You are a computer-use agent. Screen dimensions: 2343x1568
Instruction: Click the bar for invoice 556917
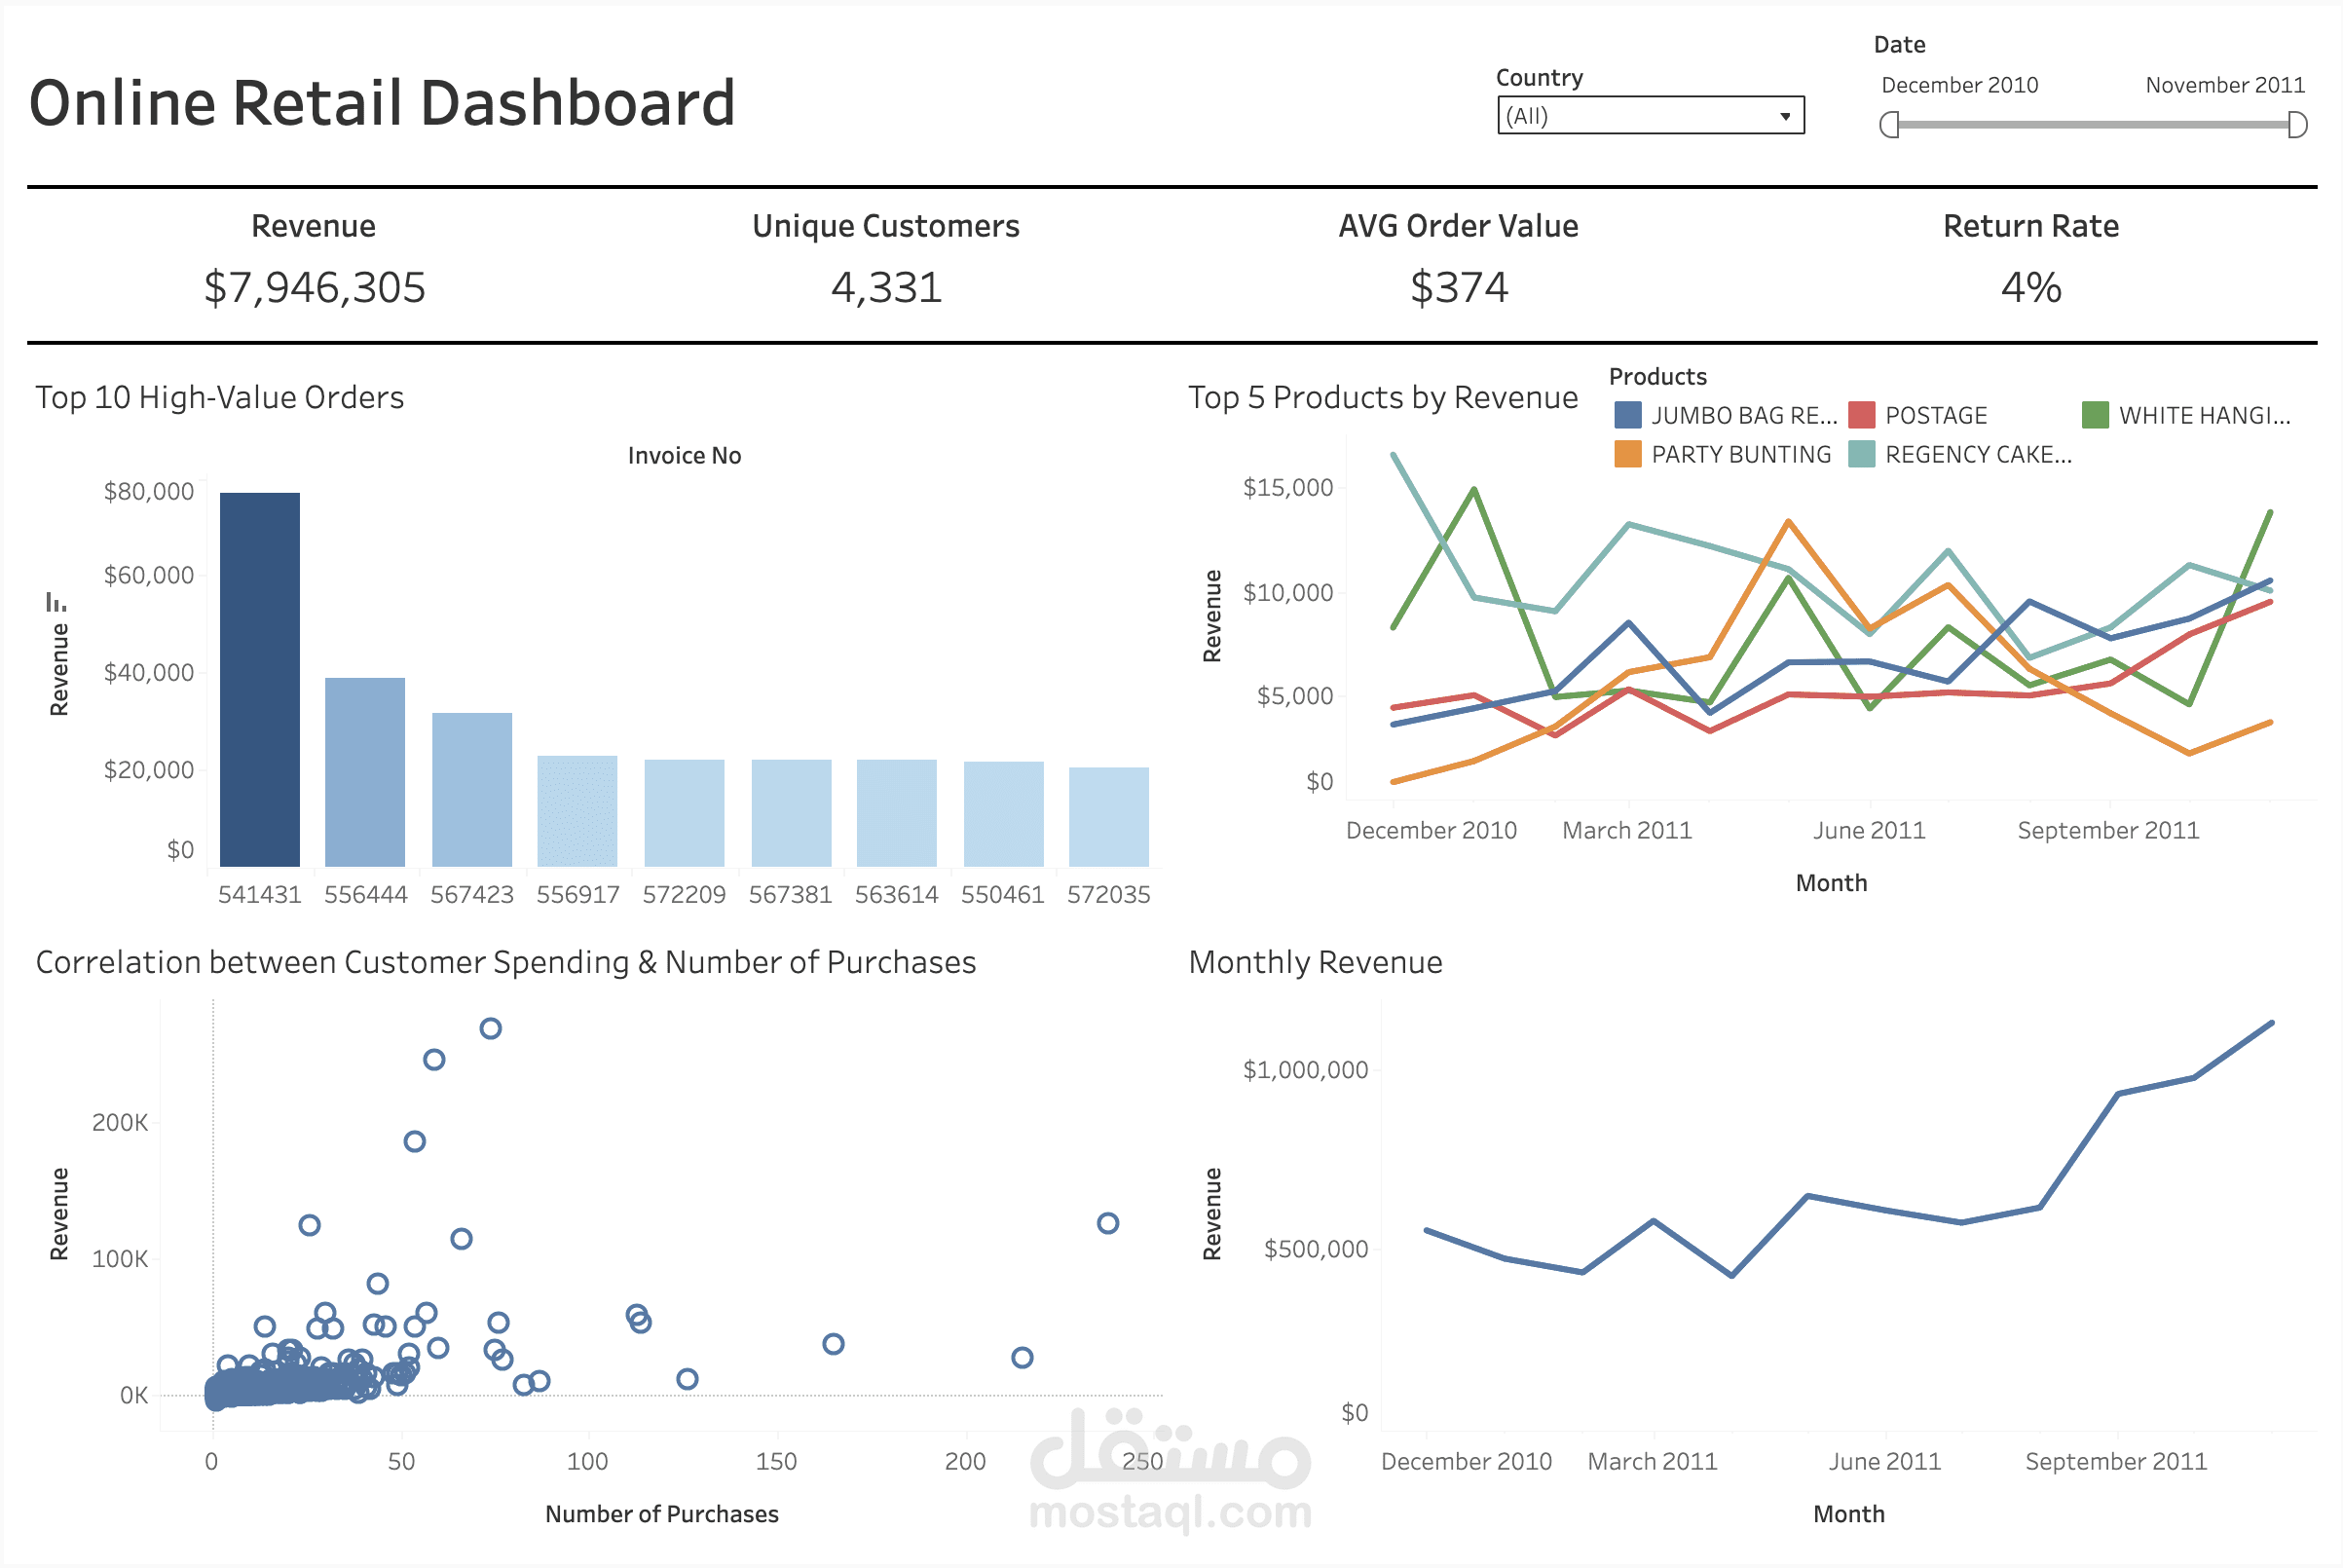(577, 811)
